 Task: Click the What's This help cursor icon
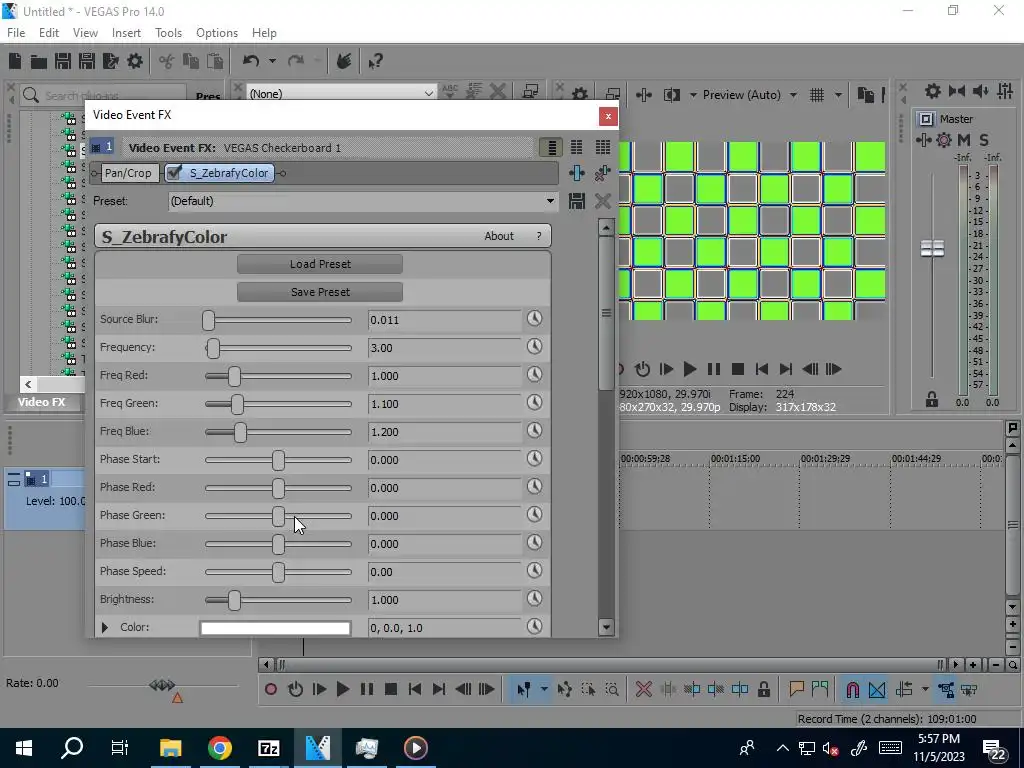(376, 61)
